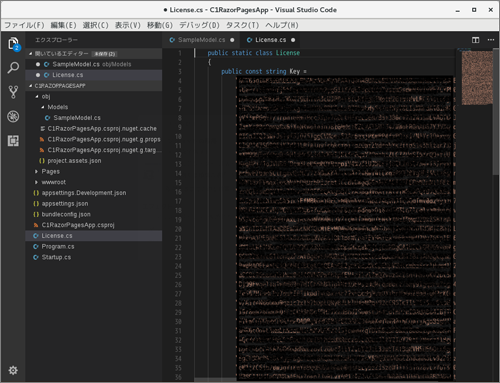Image resolution: width=500 pixels, height=383 pixels.
Task: Open the Debug view icon
Action: pyautogui.click(x=13, y=117)
